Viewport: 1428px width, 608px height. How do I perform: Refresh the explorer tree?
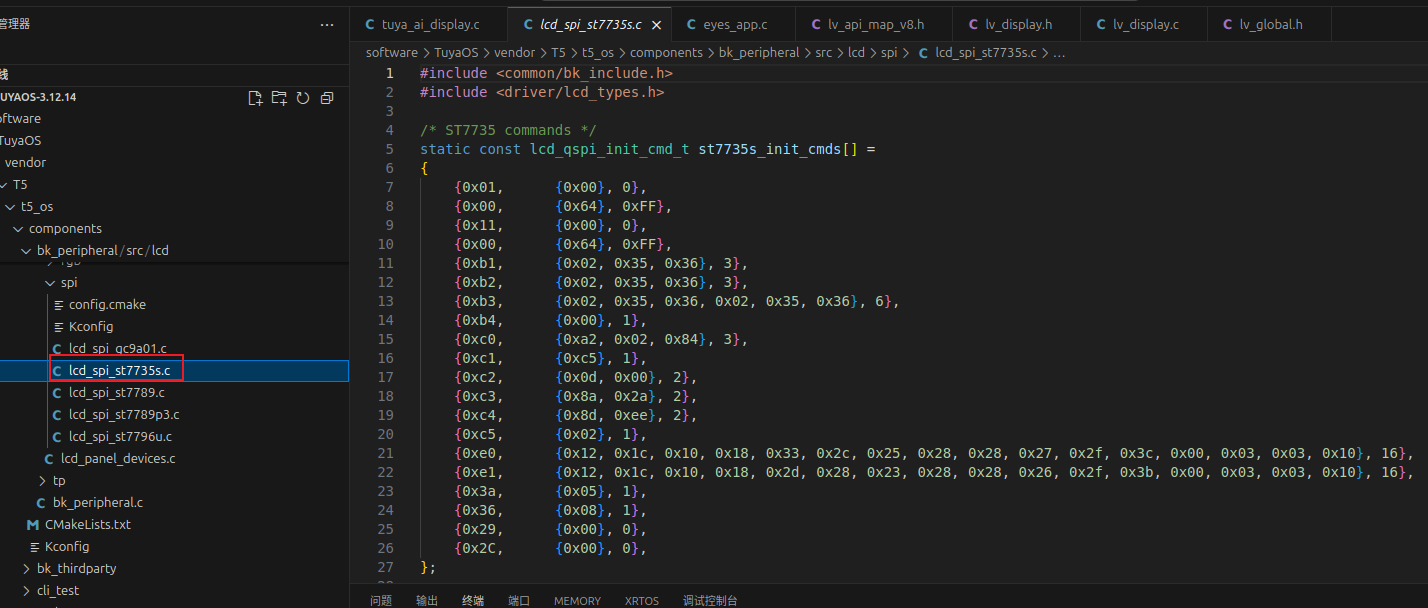tap(302, 98)
